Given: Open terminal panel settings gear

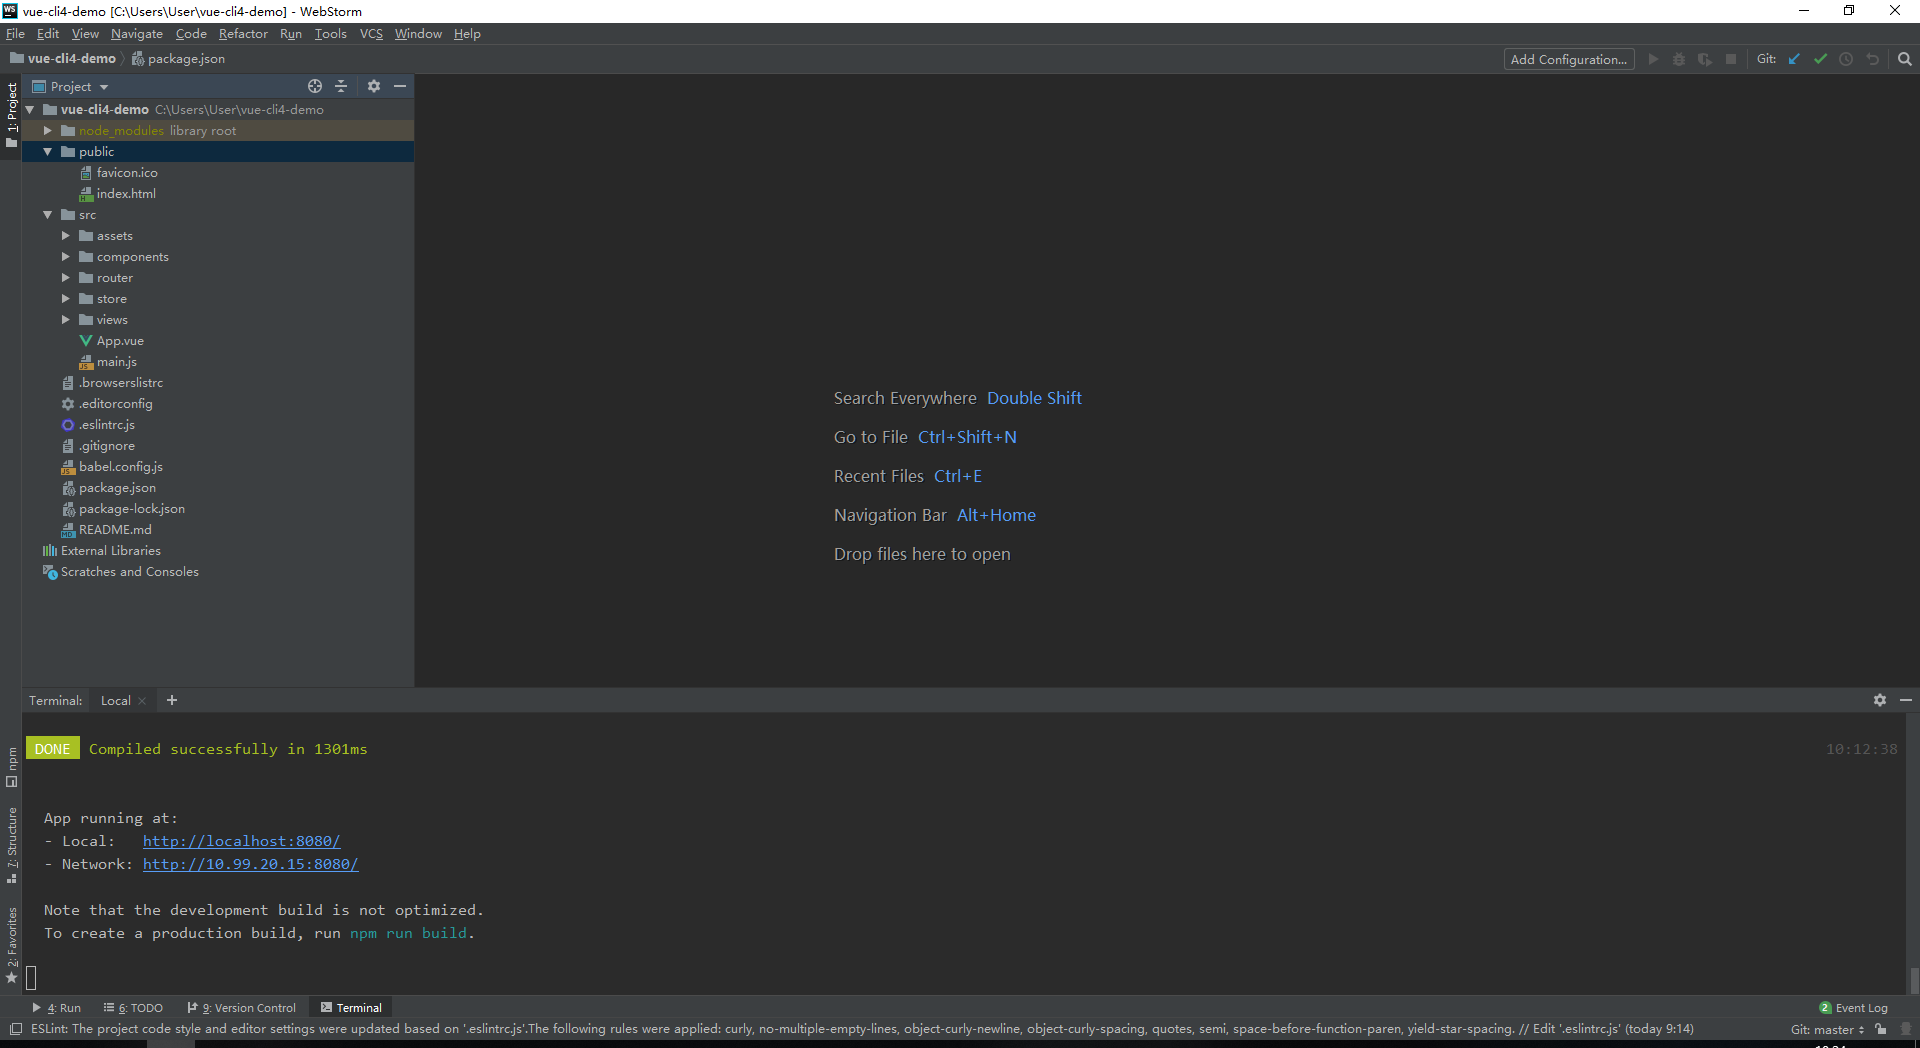Looking at the screenshot, I should tap(1880, 700).
